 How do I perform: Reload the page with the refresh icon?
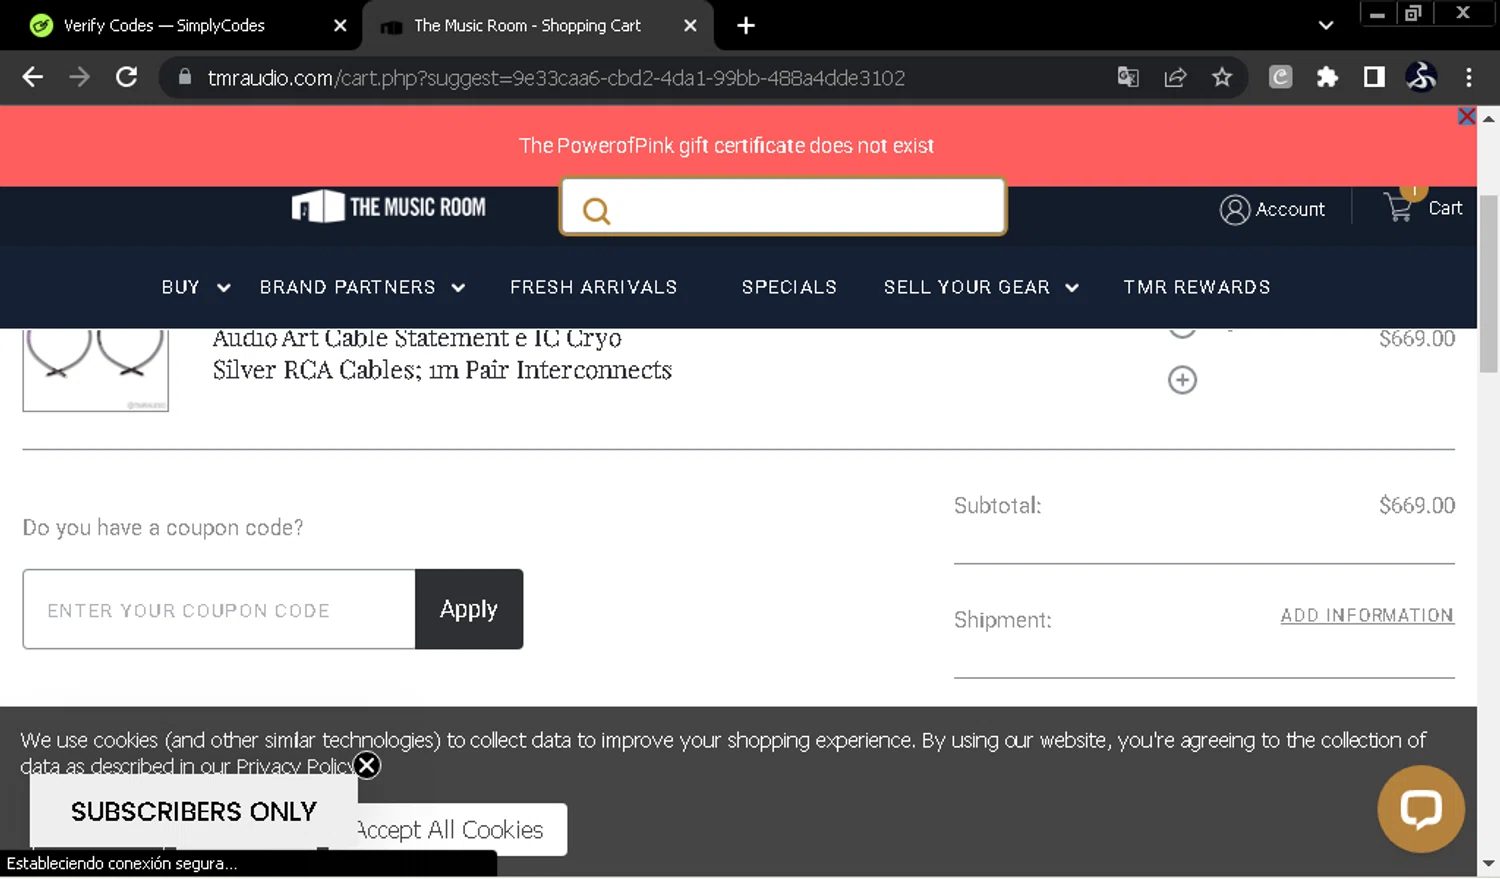point(127,77)
